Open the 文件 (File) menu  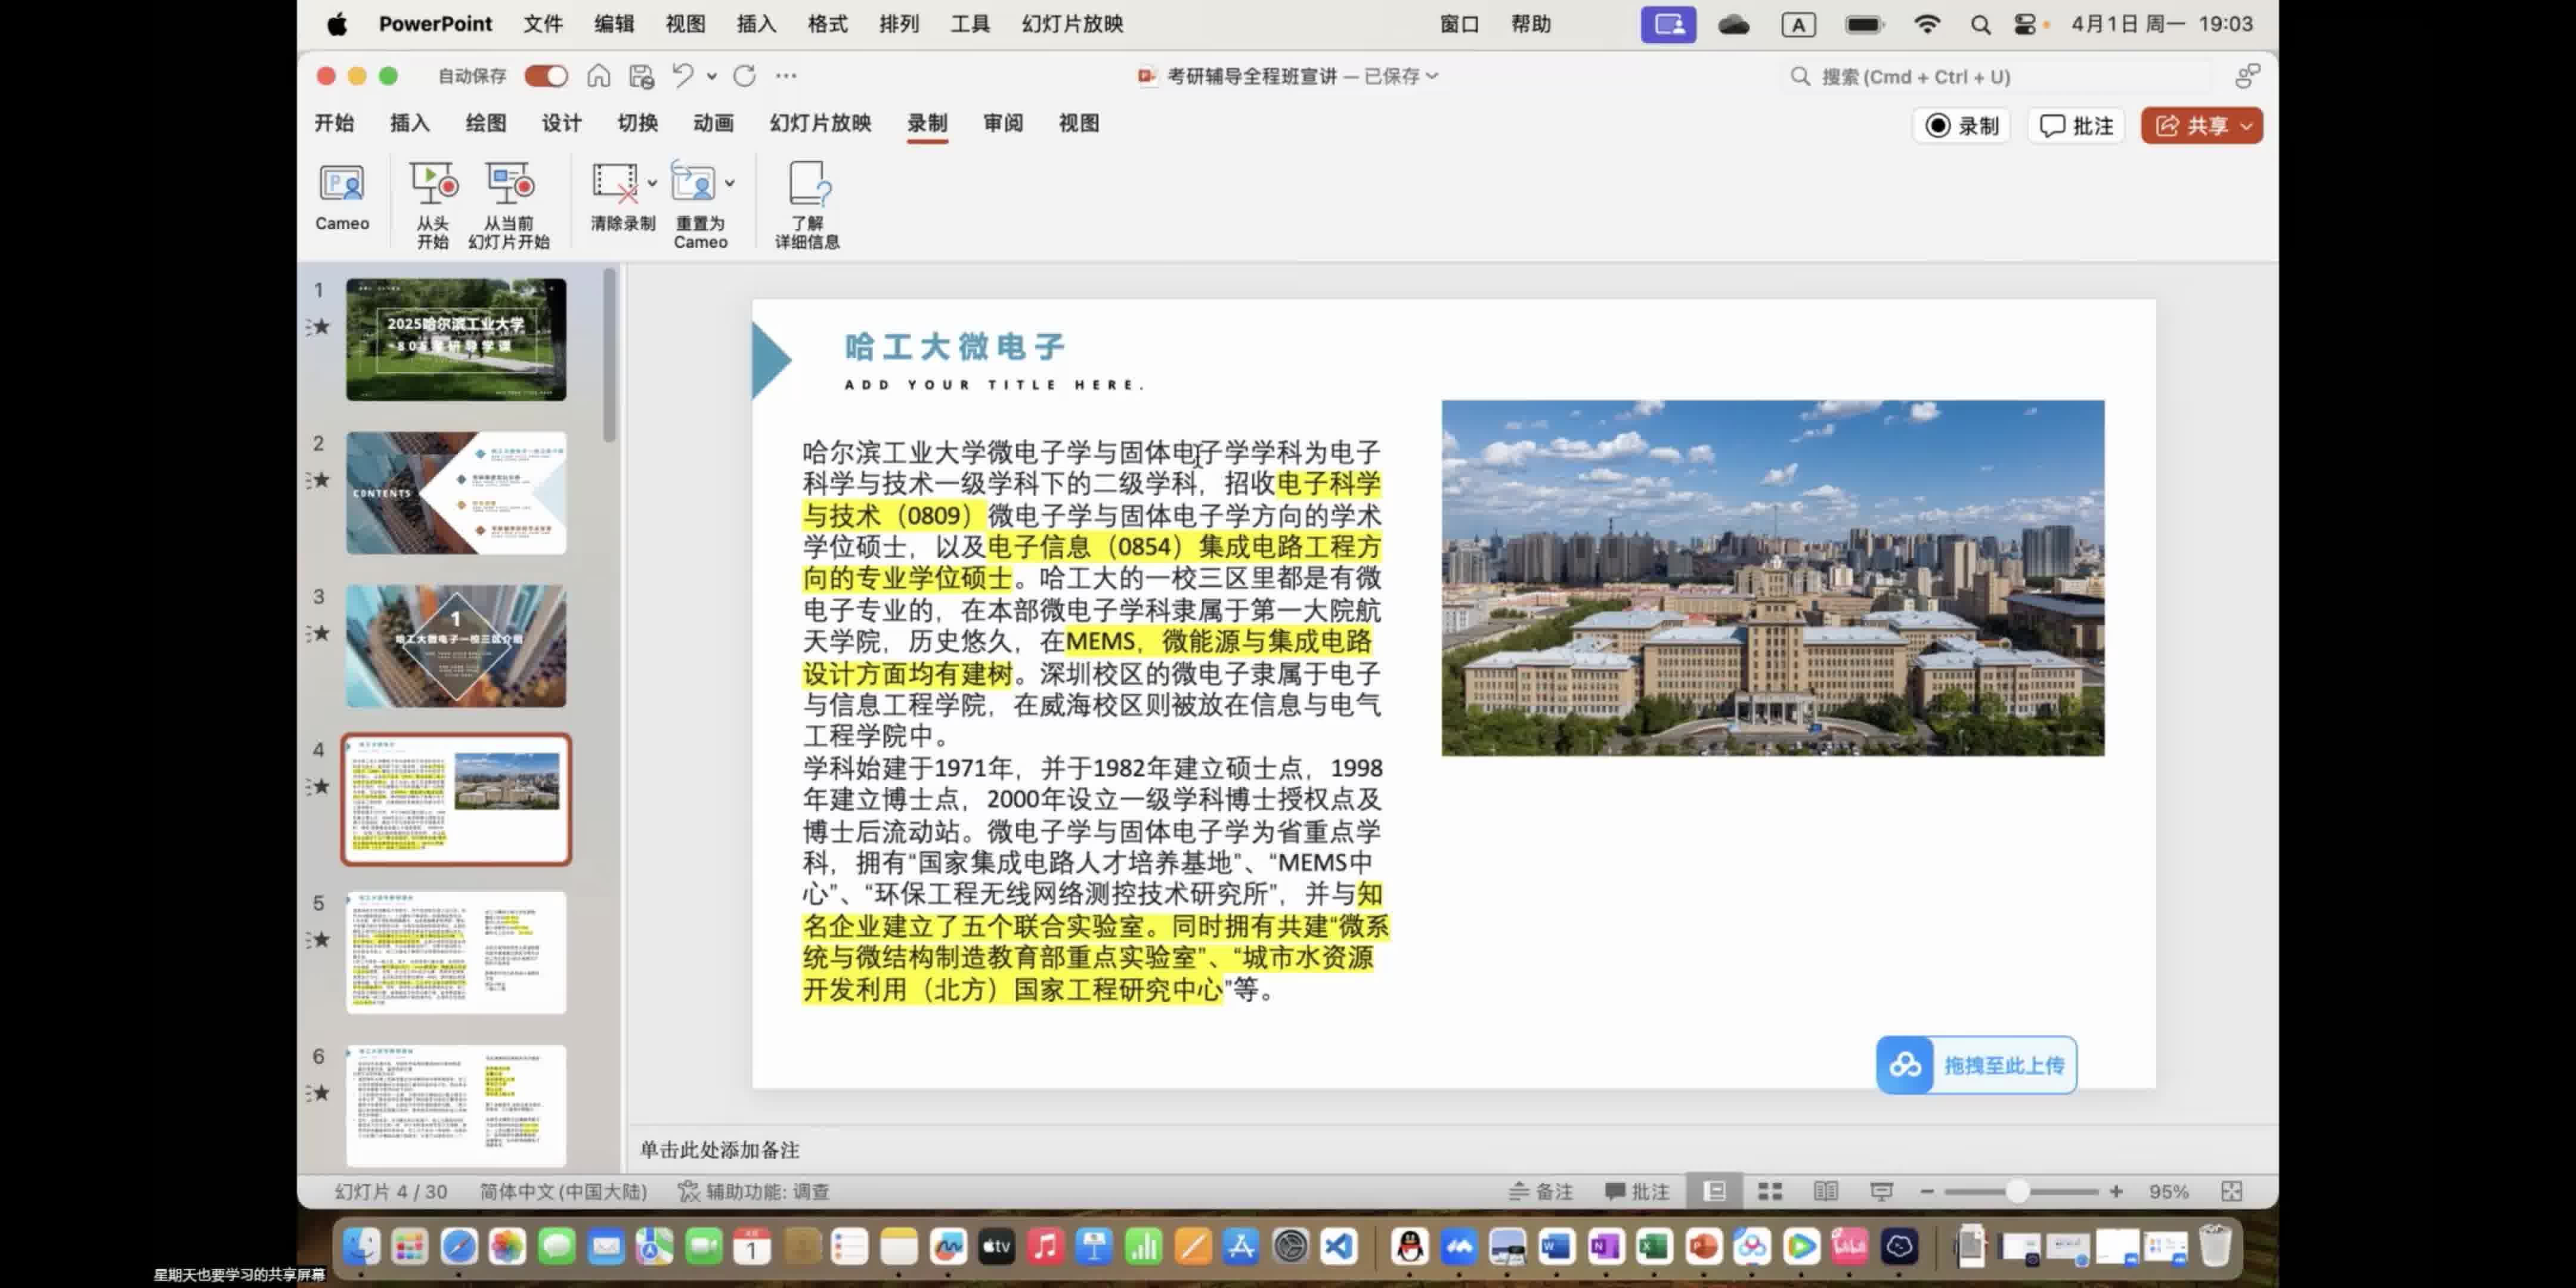coord(543,24)
